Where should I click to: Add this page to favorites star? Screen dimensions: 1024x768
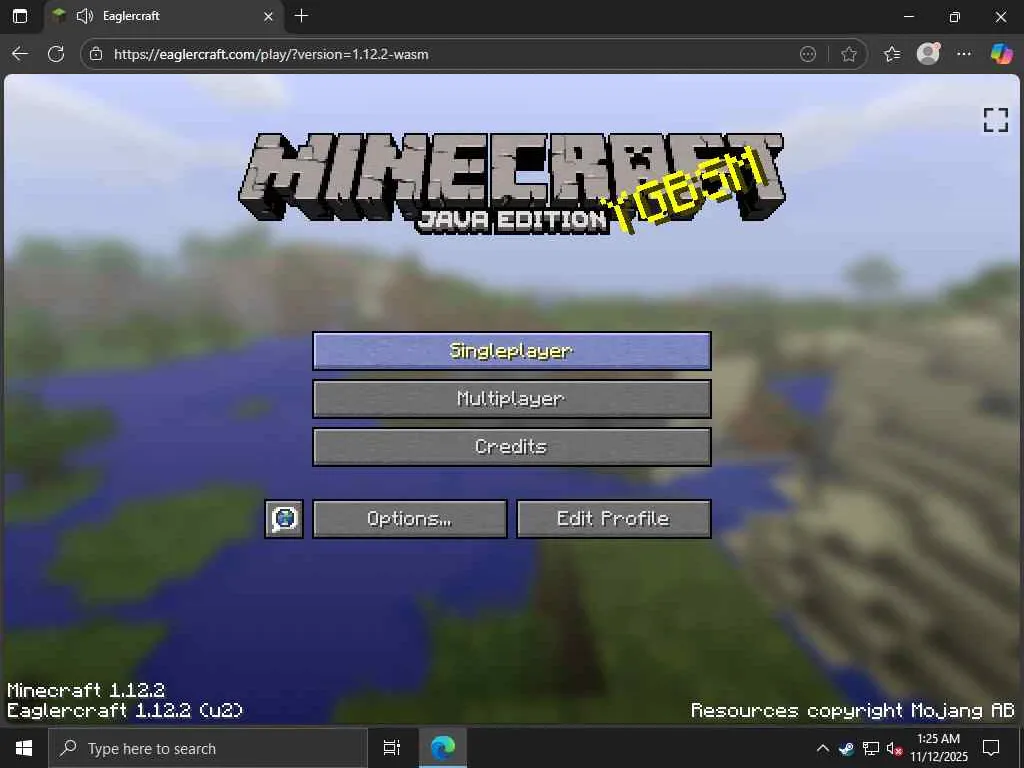848,54
